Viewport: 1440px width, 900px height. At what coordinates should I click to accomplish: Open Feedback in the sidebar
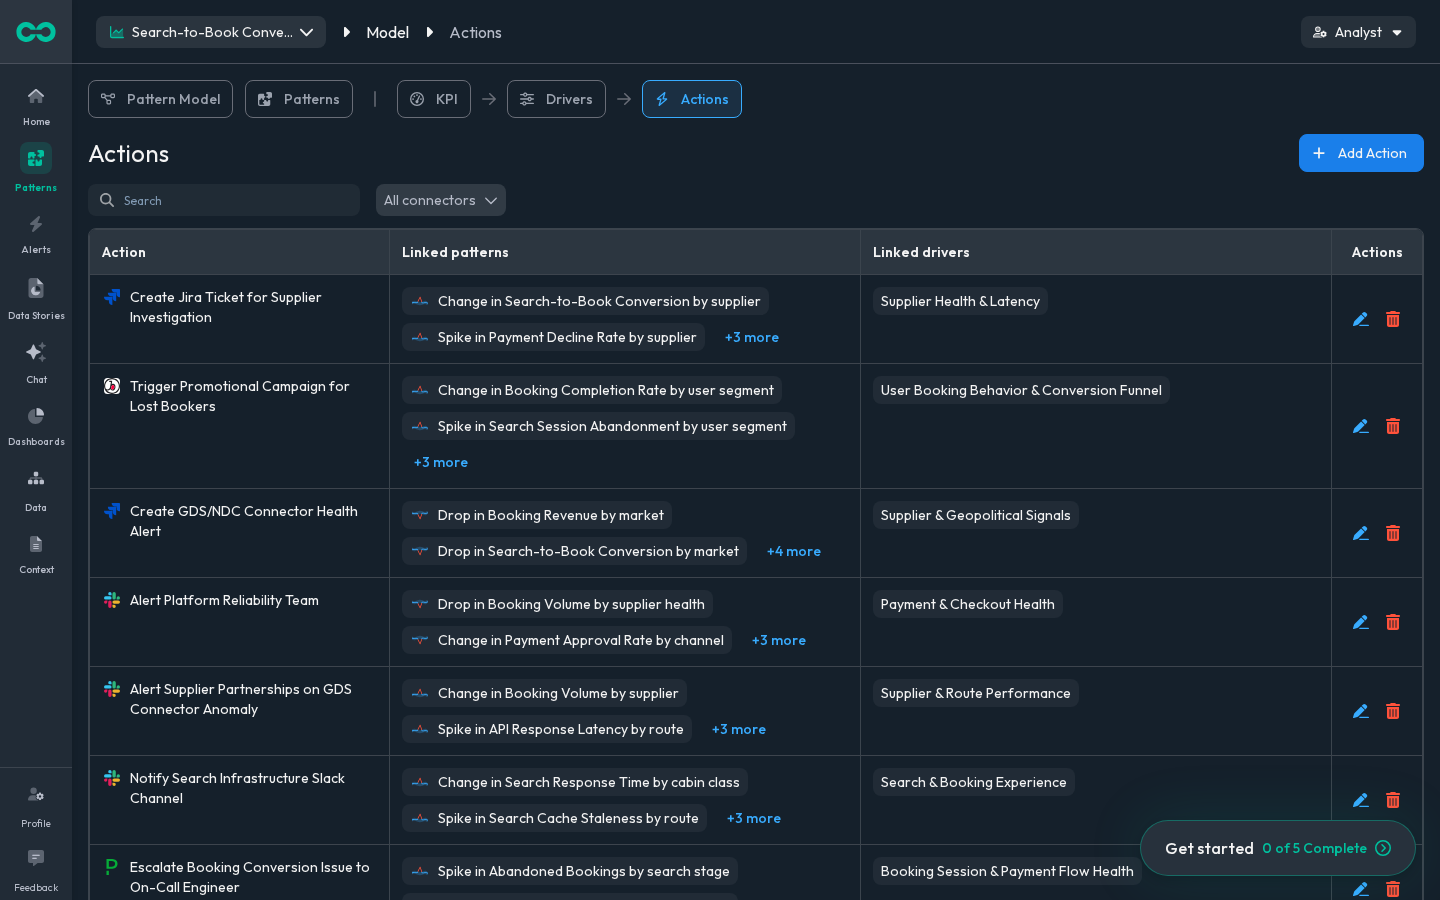click(x=36, y=870)
